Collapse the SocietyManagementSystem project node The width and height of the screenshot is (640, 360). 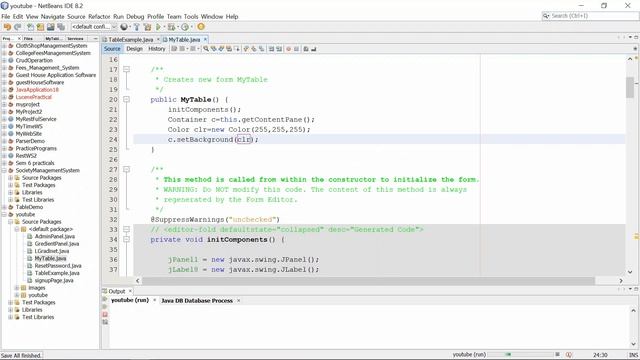click(x=4, y=170)
